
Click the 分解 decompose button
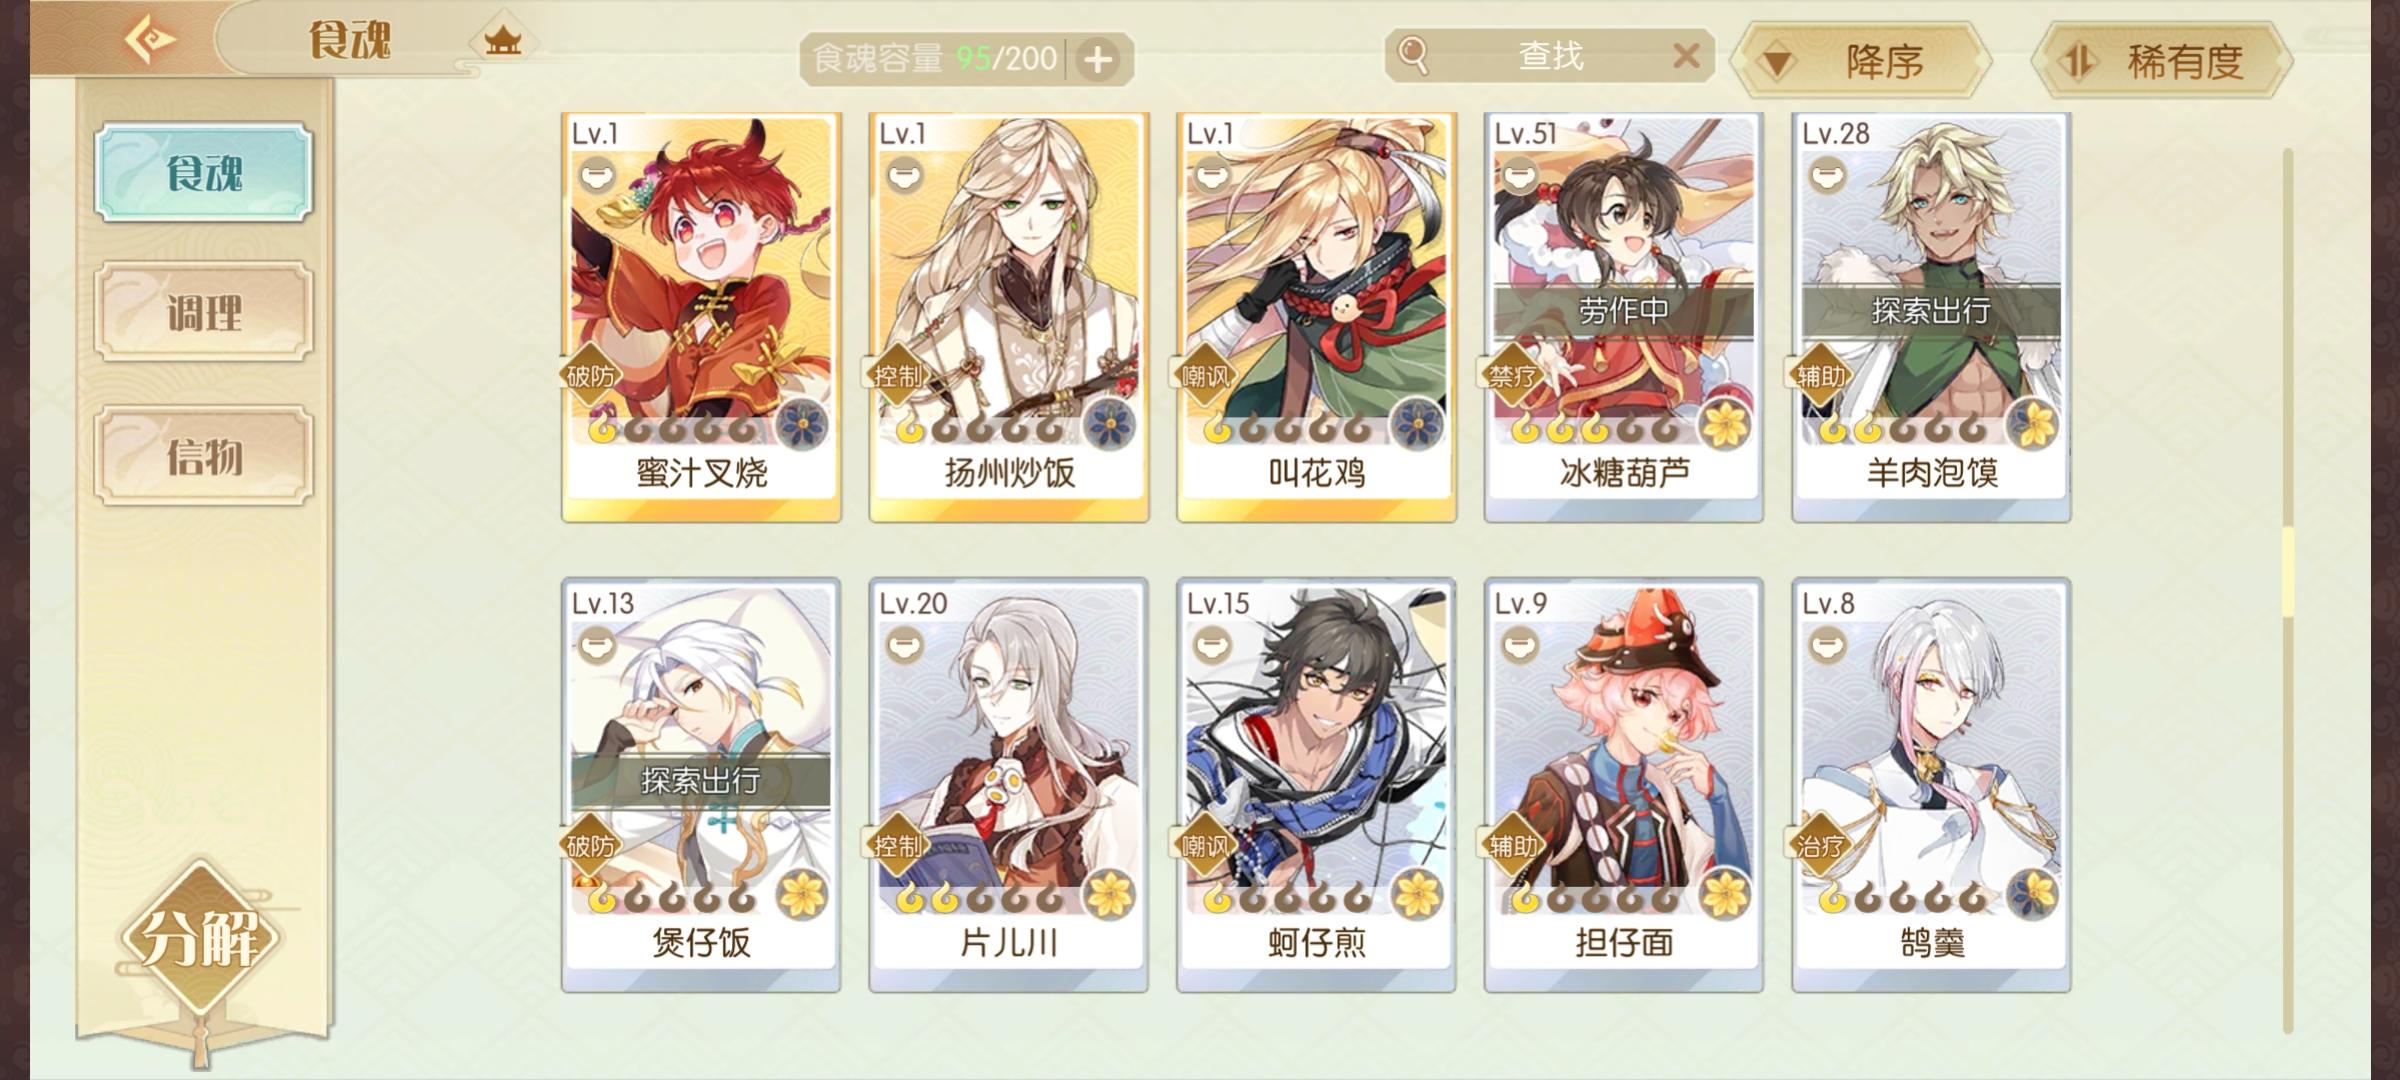click(x=200, y=937)
